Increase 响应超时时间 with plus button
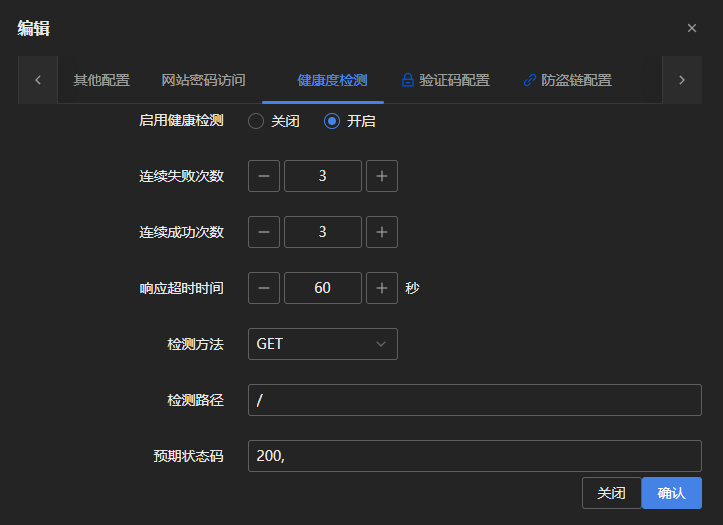The image size is (723, 525). tap(381, 288)
